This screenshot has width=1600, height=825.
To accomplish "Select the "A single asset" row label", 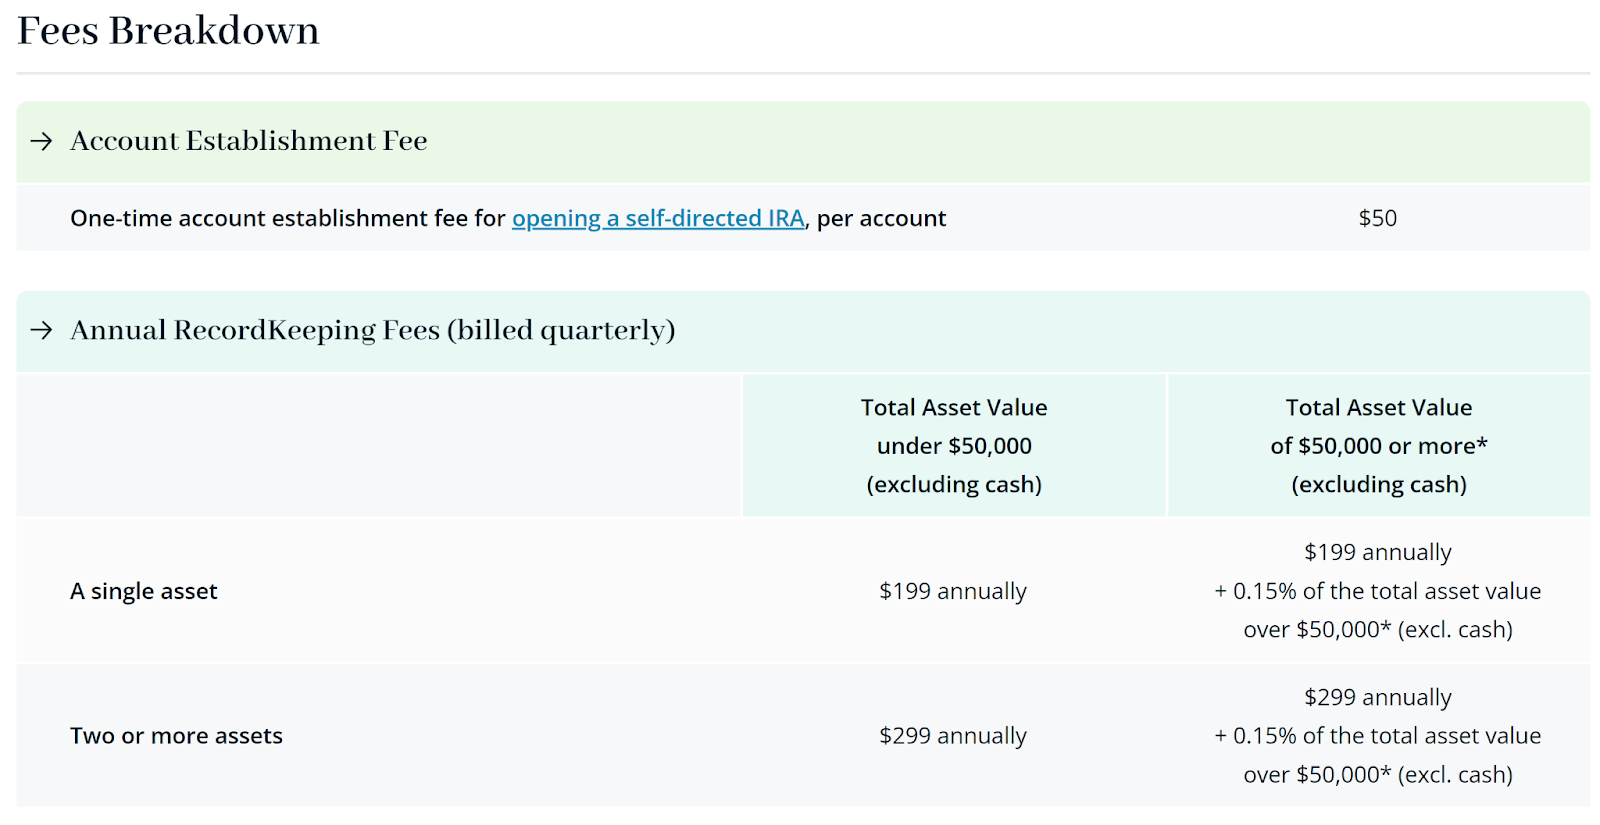I will 143,591.
